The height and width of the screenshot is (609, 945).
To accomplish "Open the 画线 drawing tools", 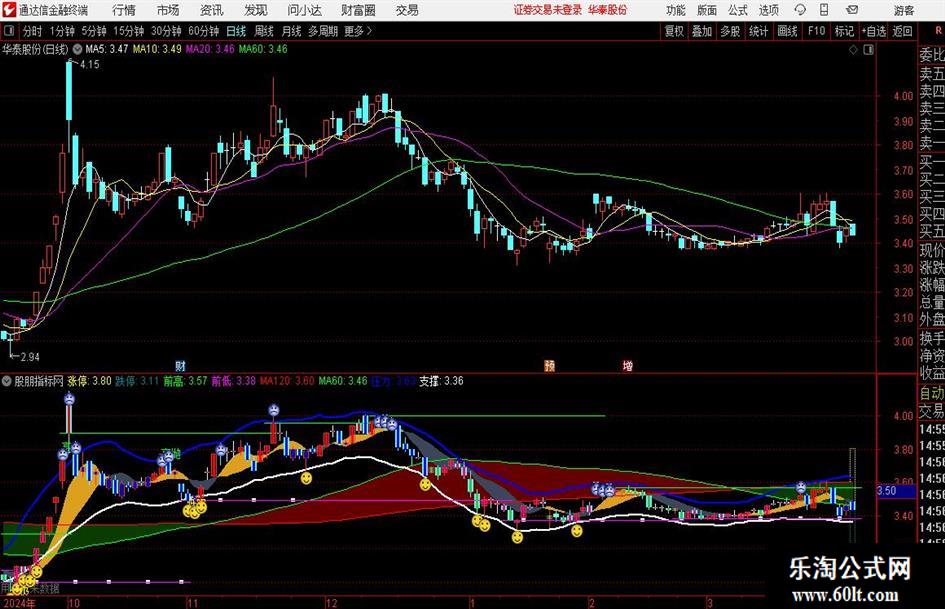I will coord(787,31).
